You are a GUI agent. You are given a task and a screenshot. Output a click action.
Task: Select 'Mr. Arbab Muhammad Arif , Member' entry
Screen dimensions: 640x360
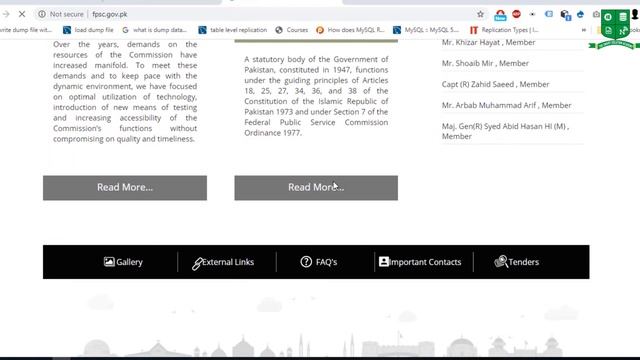click(x=506, y=105)
